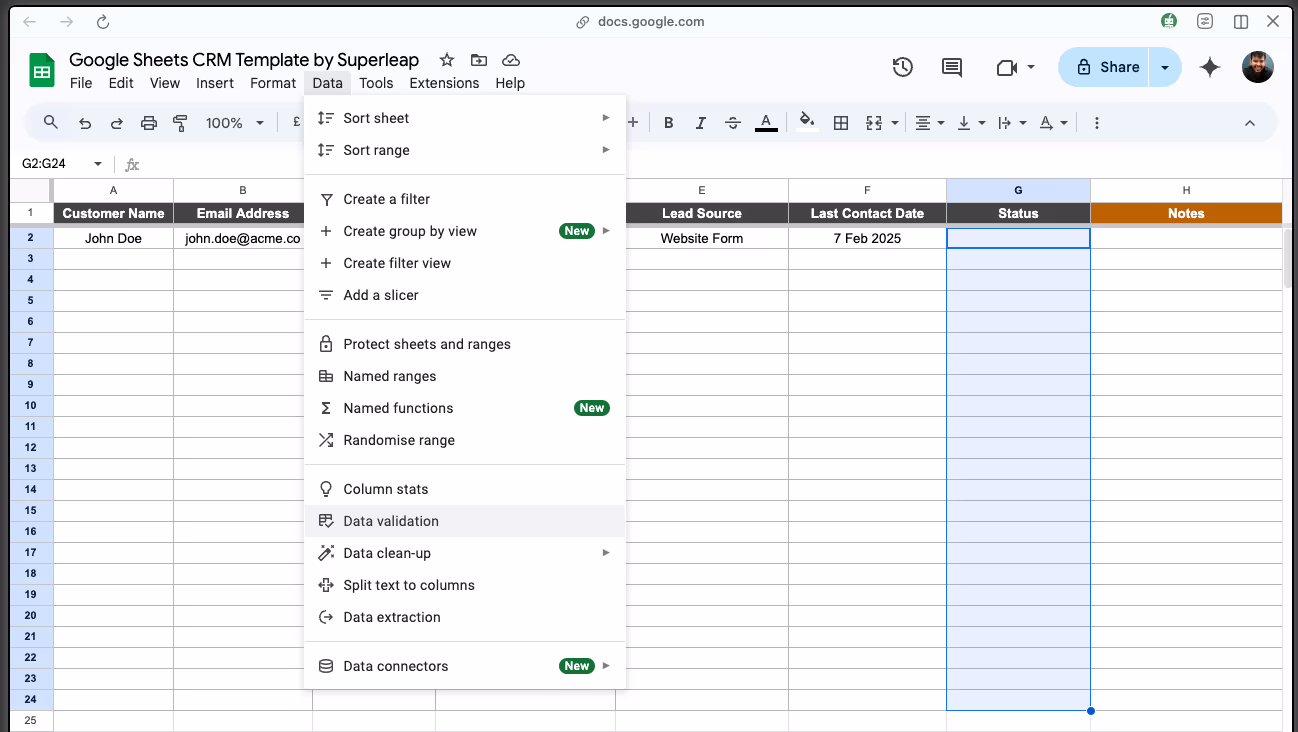Open the Tools menu
Screen dimensions: 1298x732
[x=376, y=83]
